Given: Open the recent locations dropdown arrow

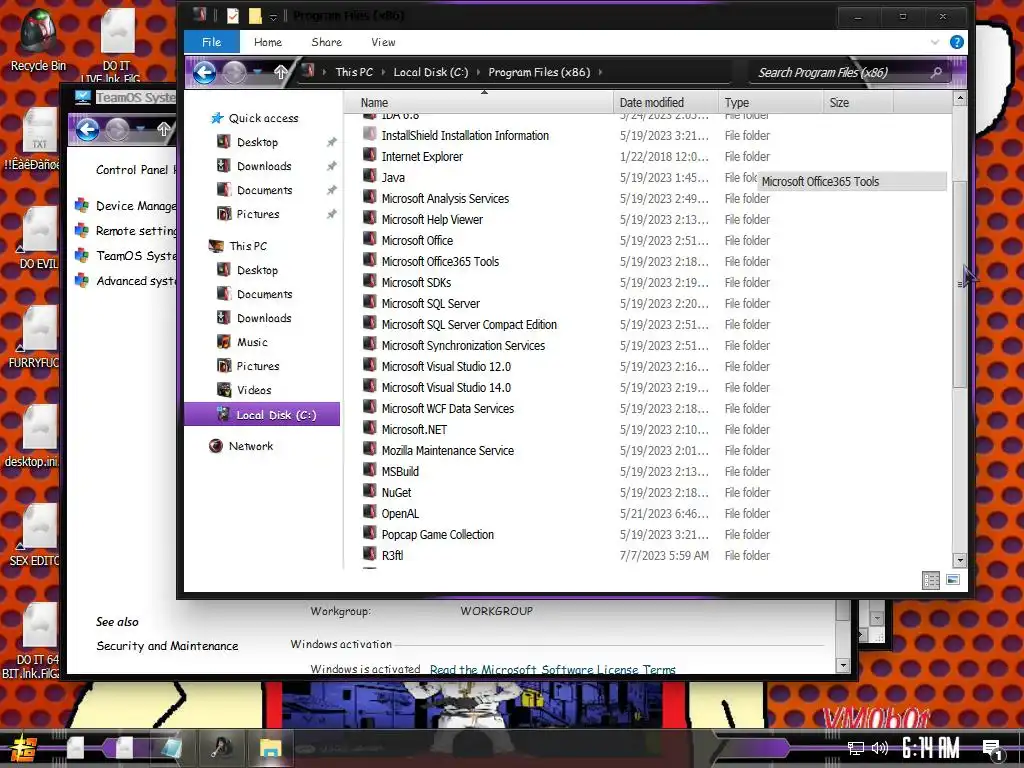Looking at the screenshot, I should tap(258, 72).
